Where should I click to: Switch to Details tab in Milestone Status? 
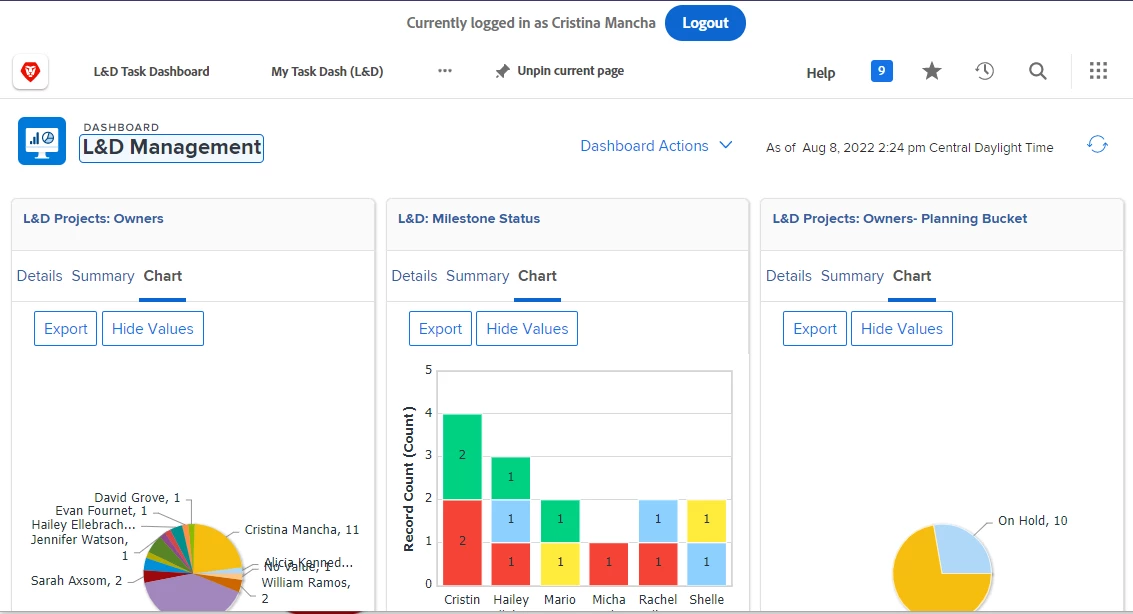pyautogui.click(x=414, y=276)
